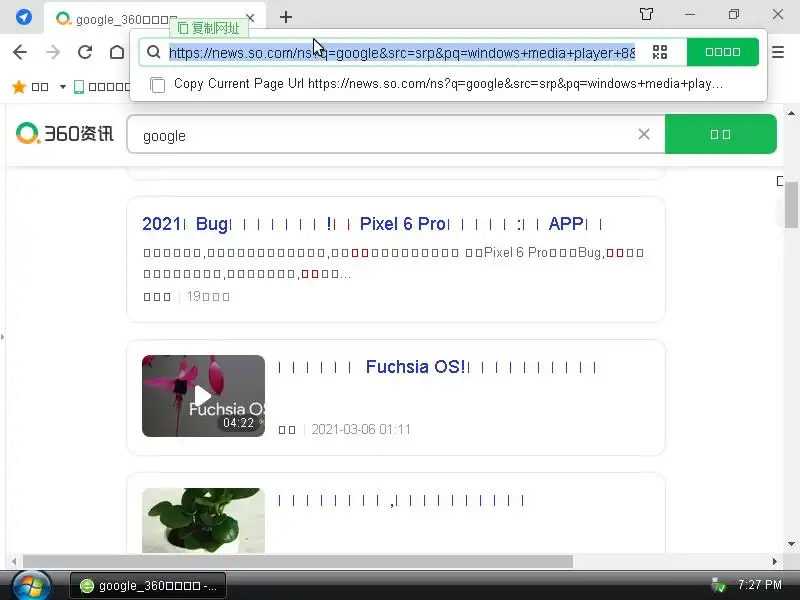The height and width of the screenshot is (600, 800).
Task: Click the green button right of address bar
Action: [722, 52]
